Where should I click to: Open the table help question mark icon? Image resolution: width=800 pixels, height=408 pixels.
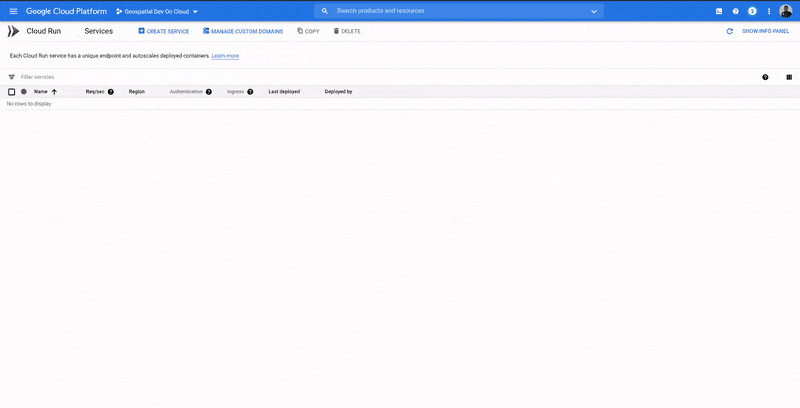point(765,77)
